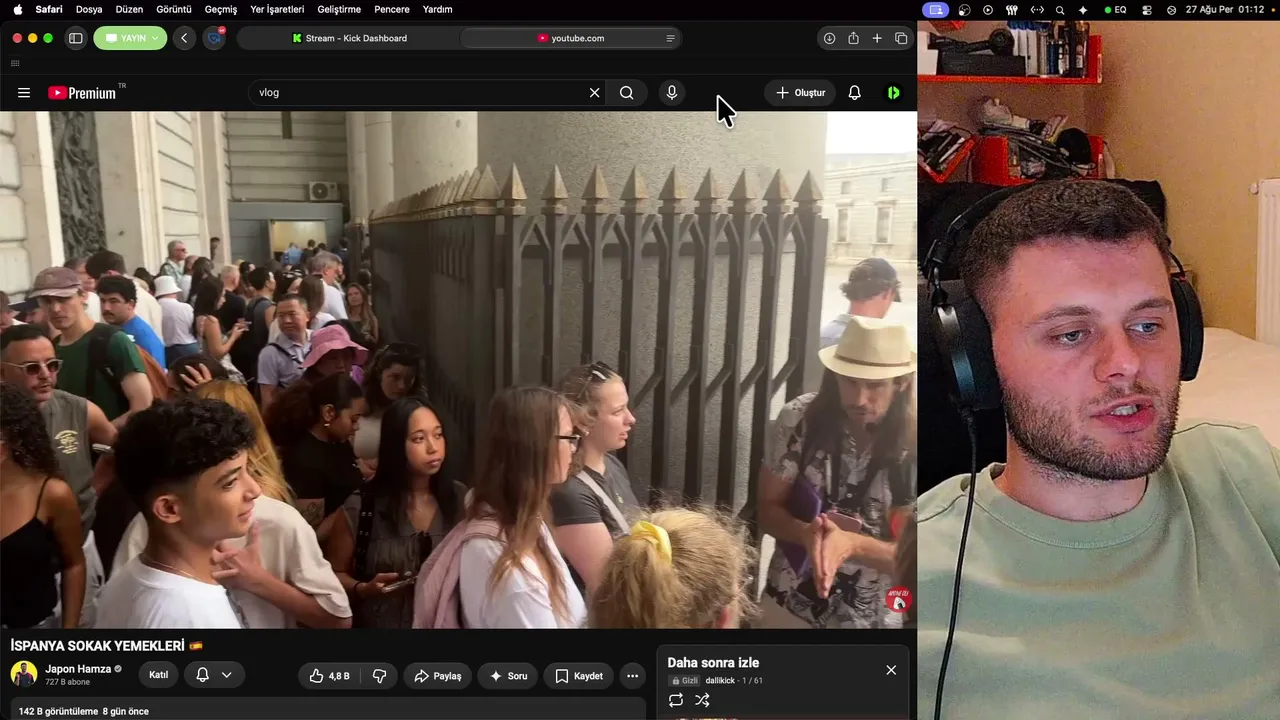Open the YouTube account avatar menu

pyautogui.click(x=893, y=93)
